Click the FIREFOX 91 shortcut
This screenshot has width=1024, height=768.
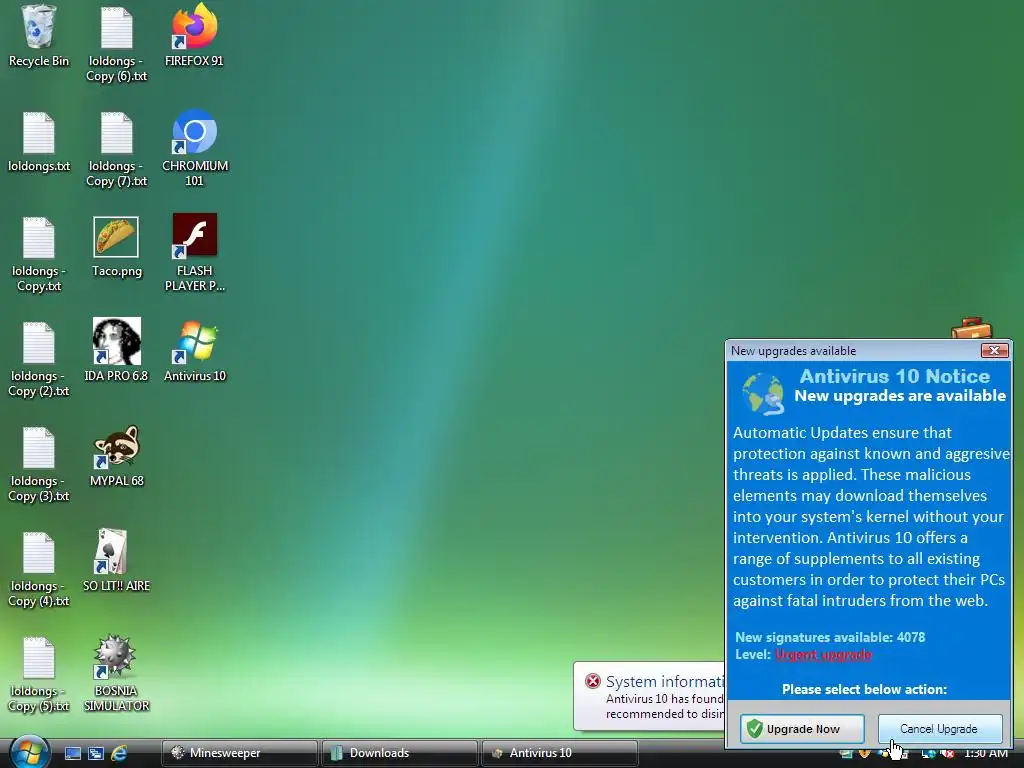pos(194,36)
